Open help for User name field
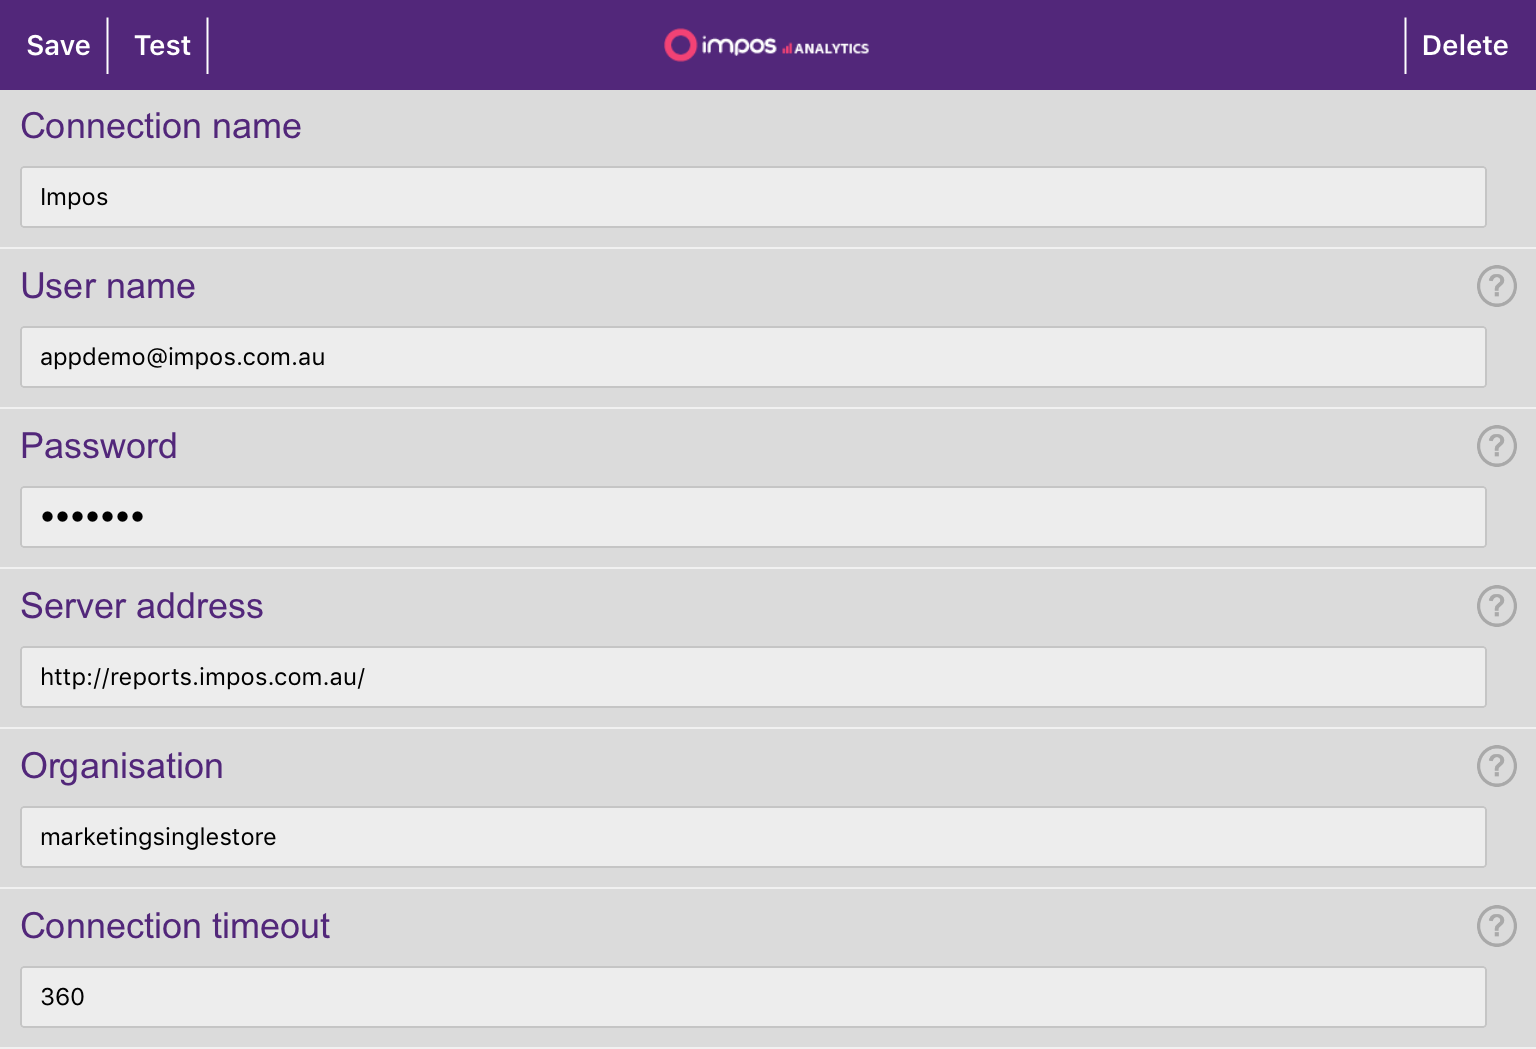1536x1049 pixels. tap(1497, 286)
